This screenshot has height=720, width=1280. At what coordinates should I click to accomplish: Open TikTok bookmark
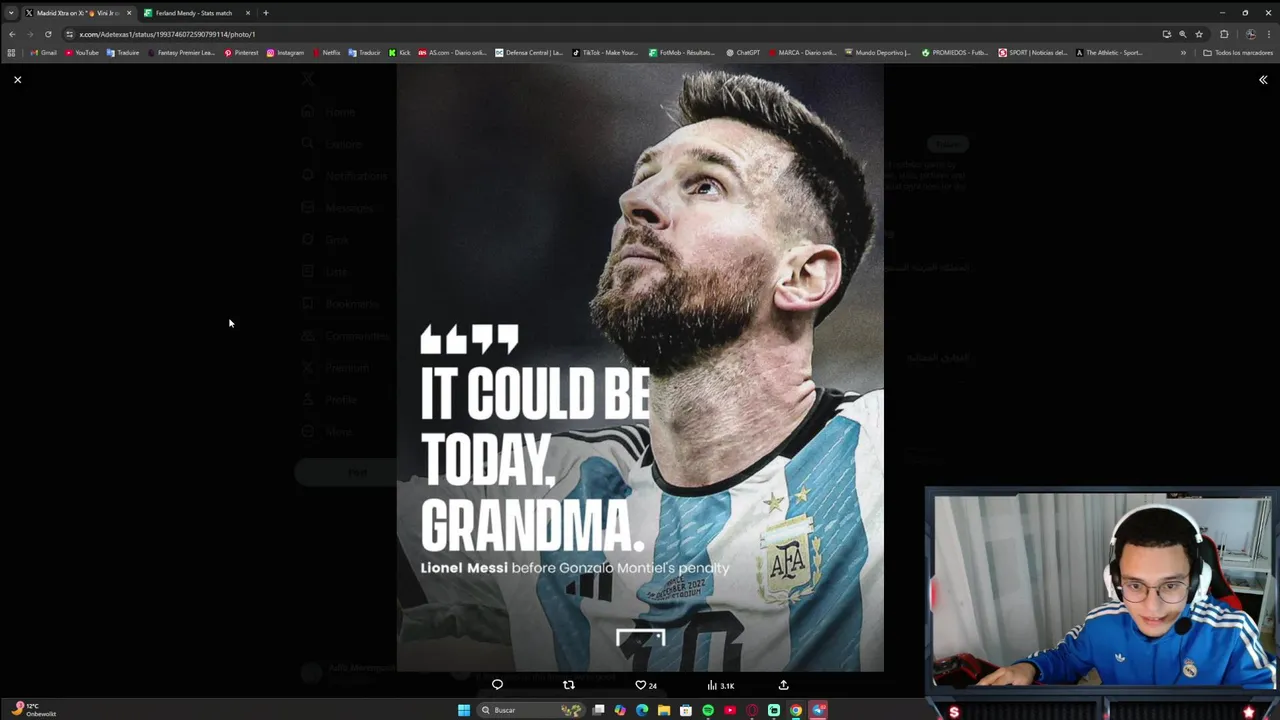(x=605, y=53)
